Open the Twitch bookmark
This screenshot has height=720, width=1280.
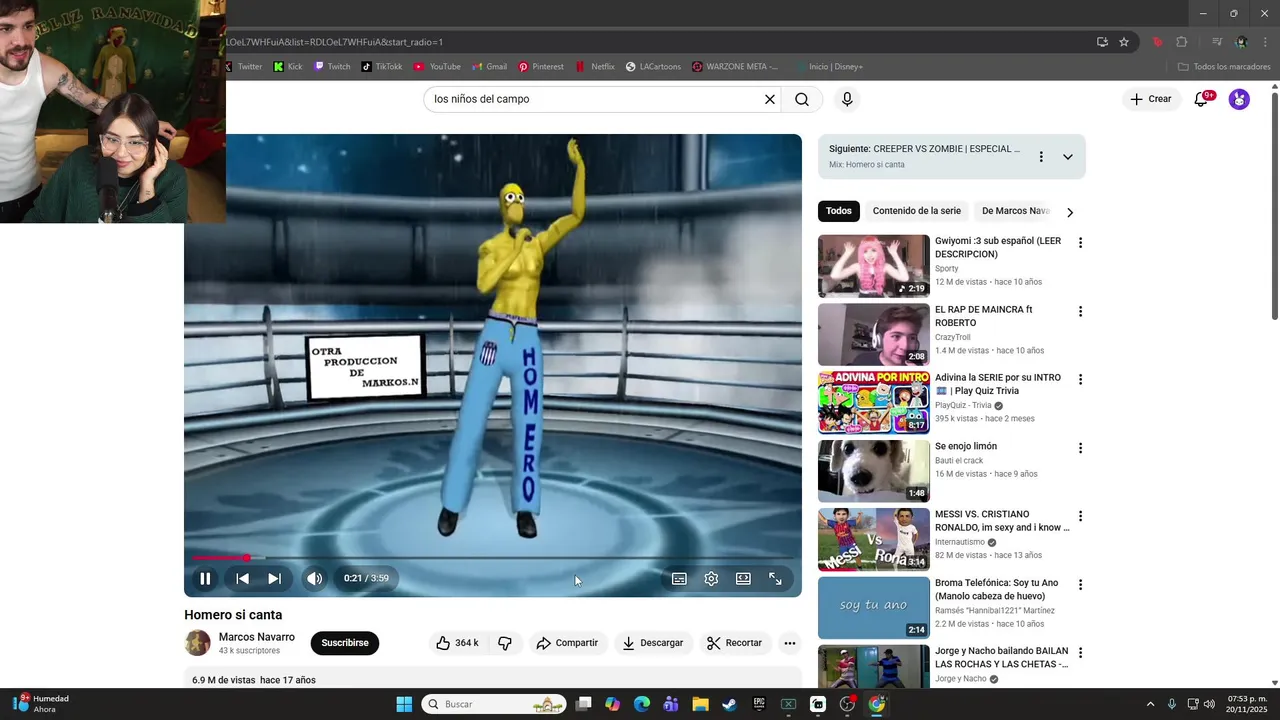[x=332, y=67]
